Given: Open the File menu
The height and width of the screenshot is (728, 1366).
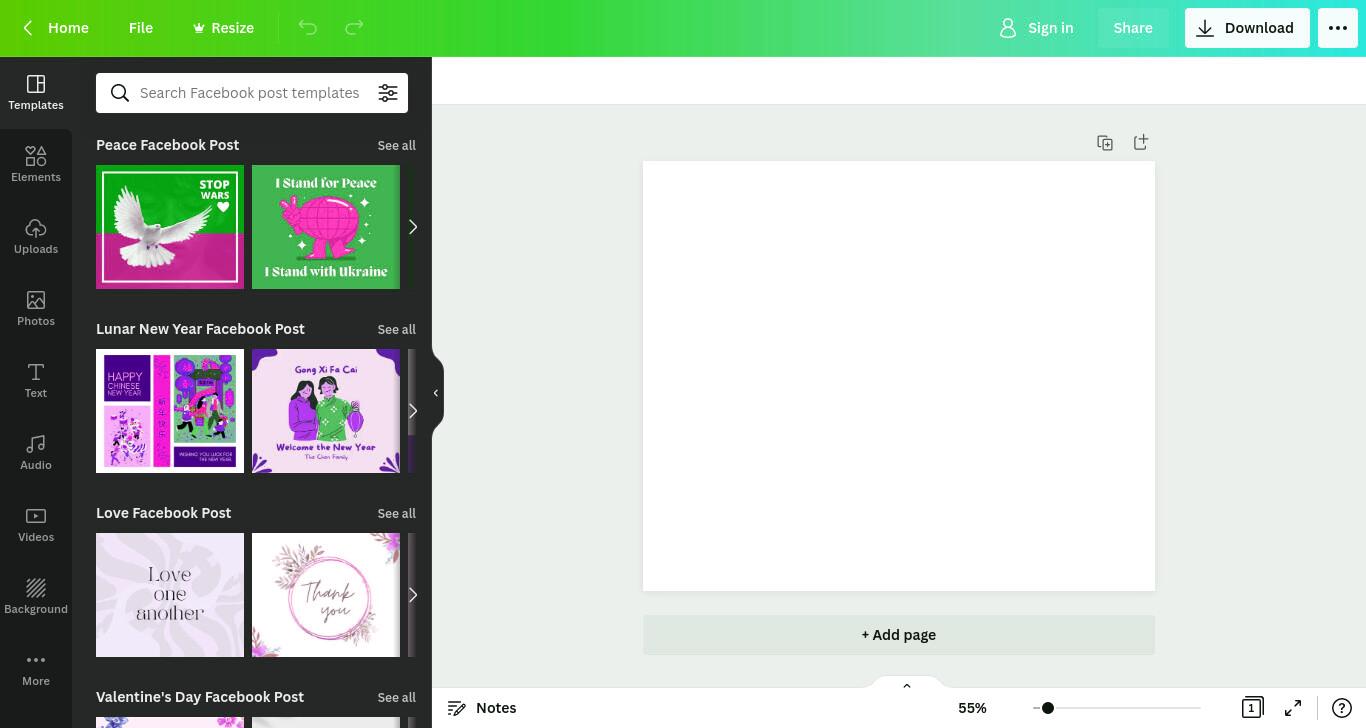Looking at the screenshot, I should [x=141, y=28].
